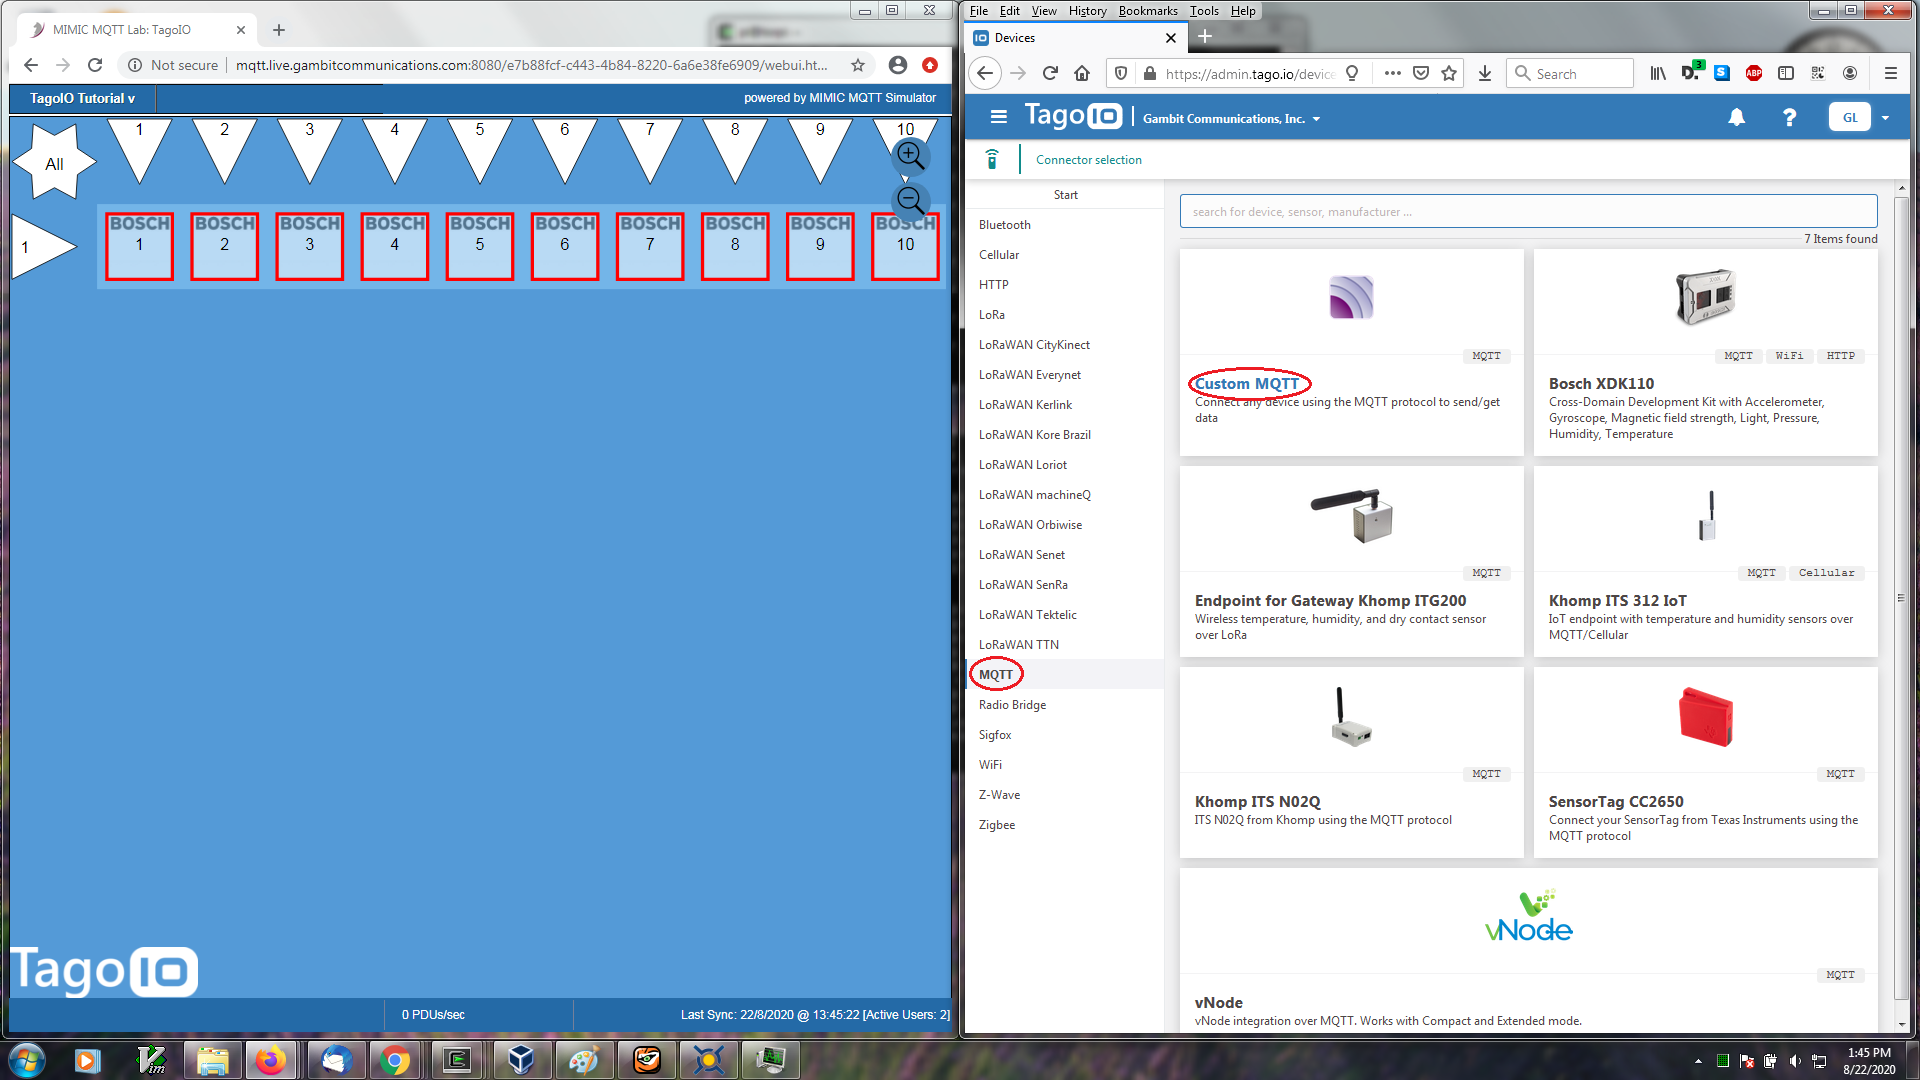Open Firefox downloads arrow

(1485, 73)
